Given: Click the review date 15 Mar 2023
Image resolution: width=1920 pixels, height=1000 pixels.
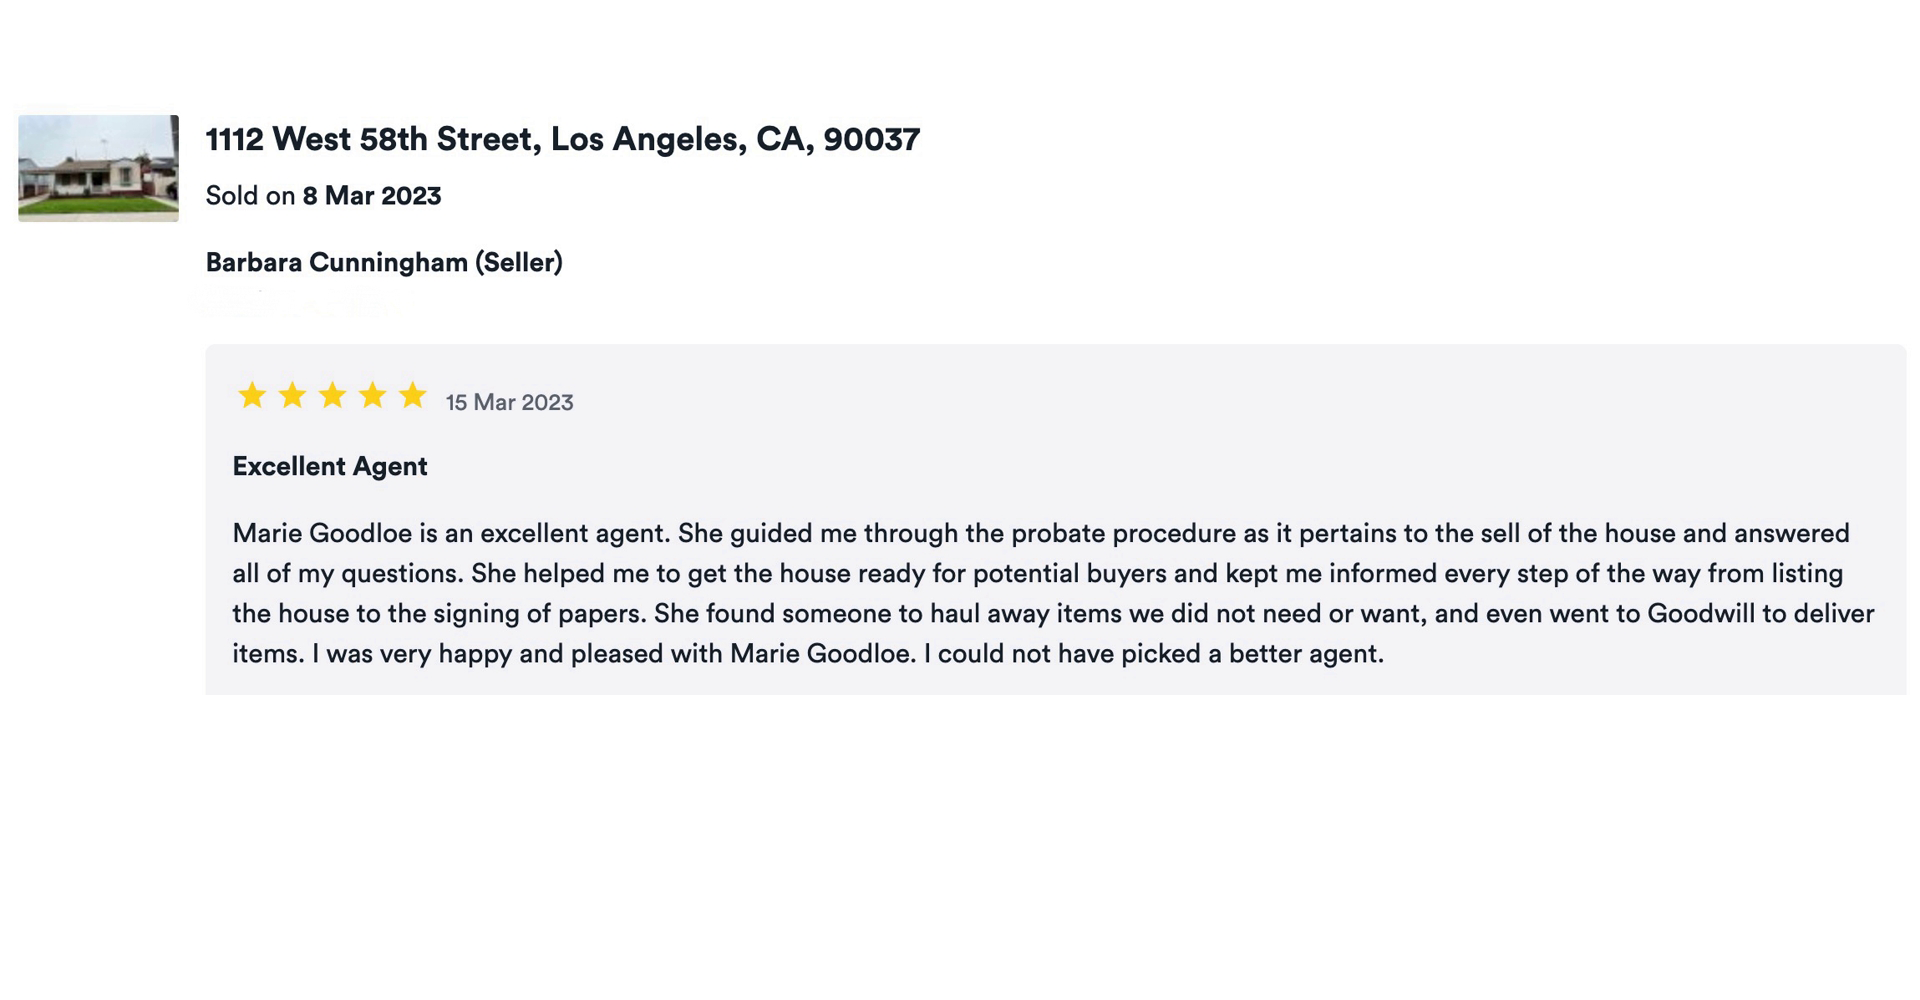Looking at the screenshot, I should coord(509,402).
